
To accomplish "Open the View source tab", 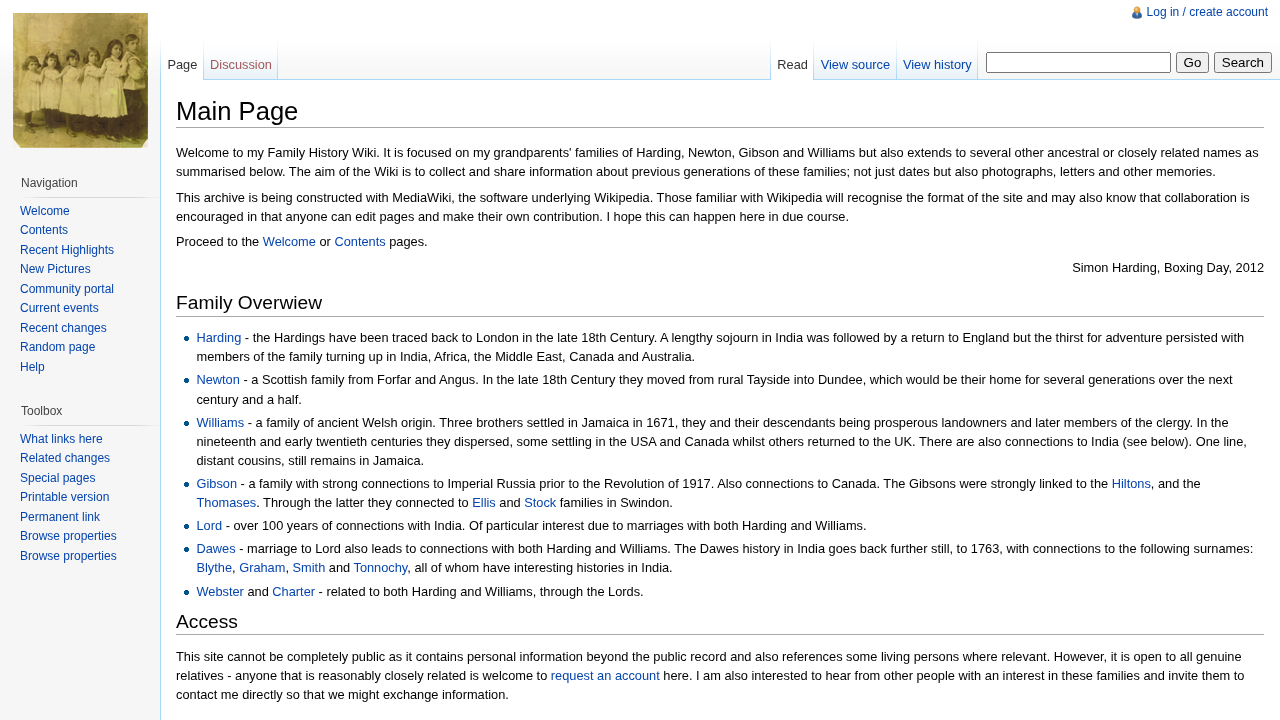I will point(854,65).
